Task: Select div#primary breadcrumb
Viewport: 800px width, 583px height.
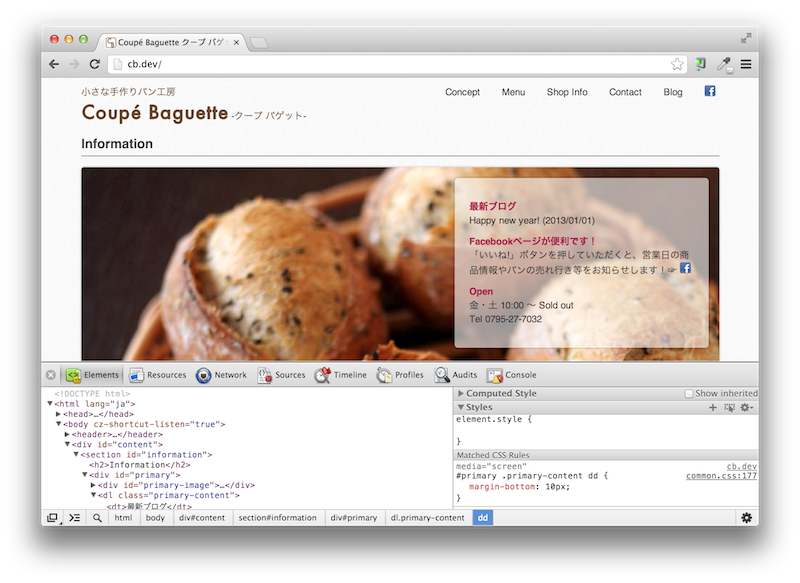Action: coord(354,518)
